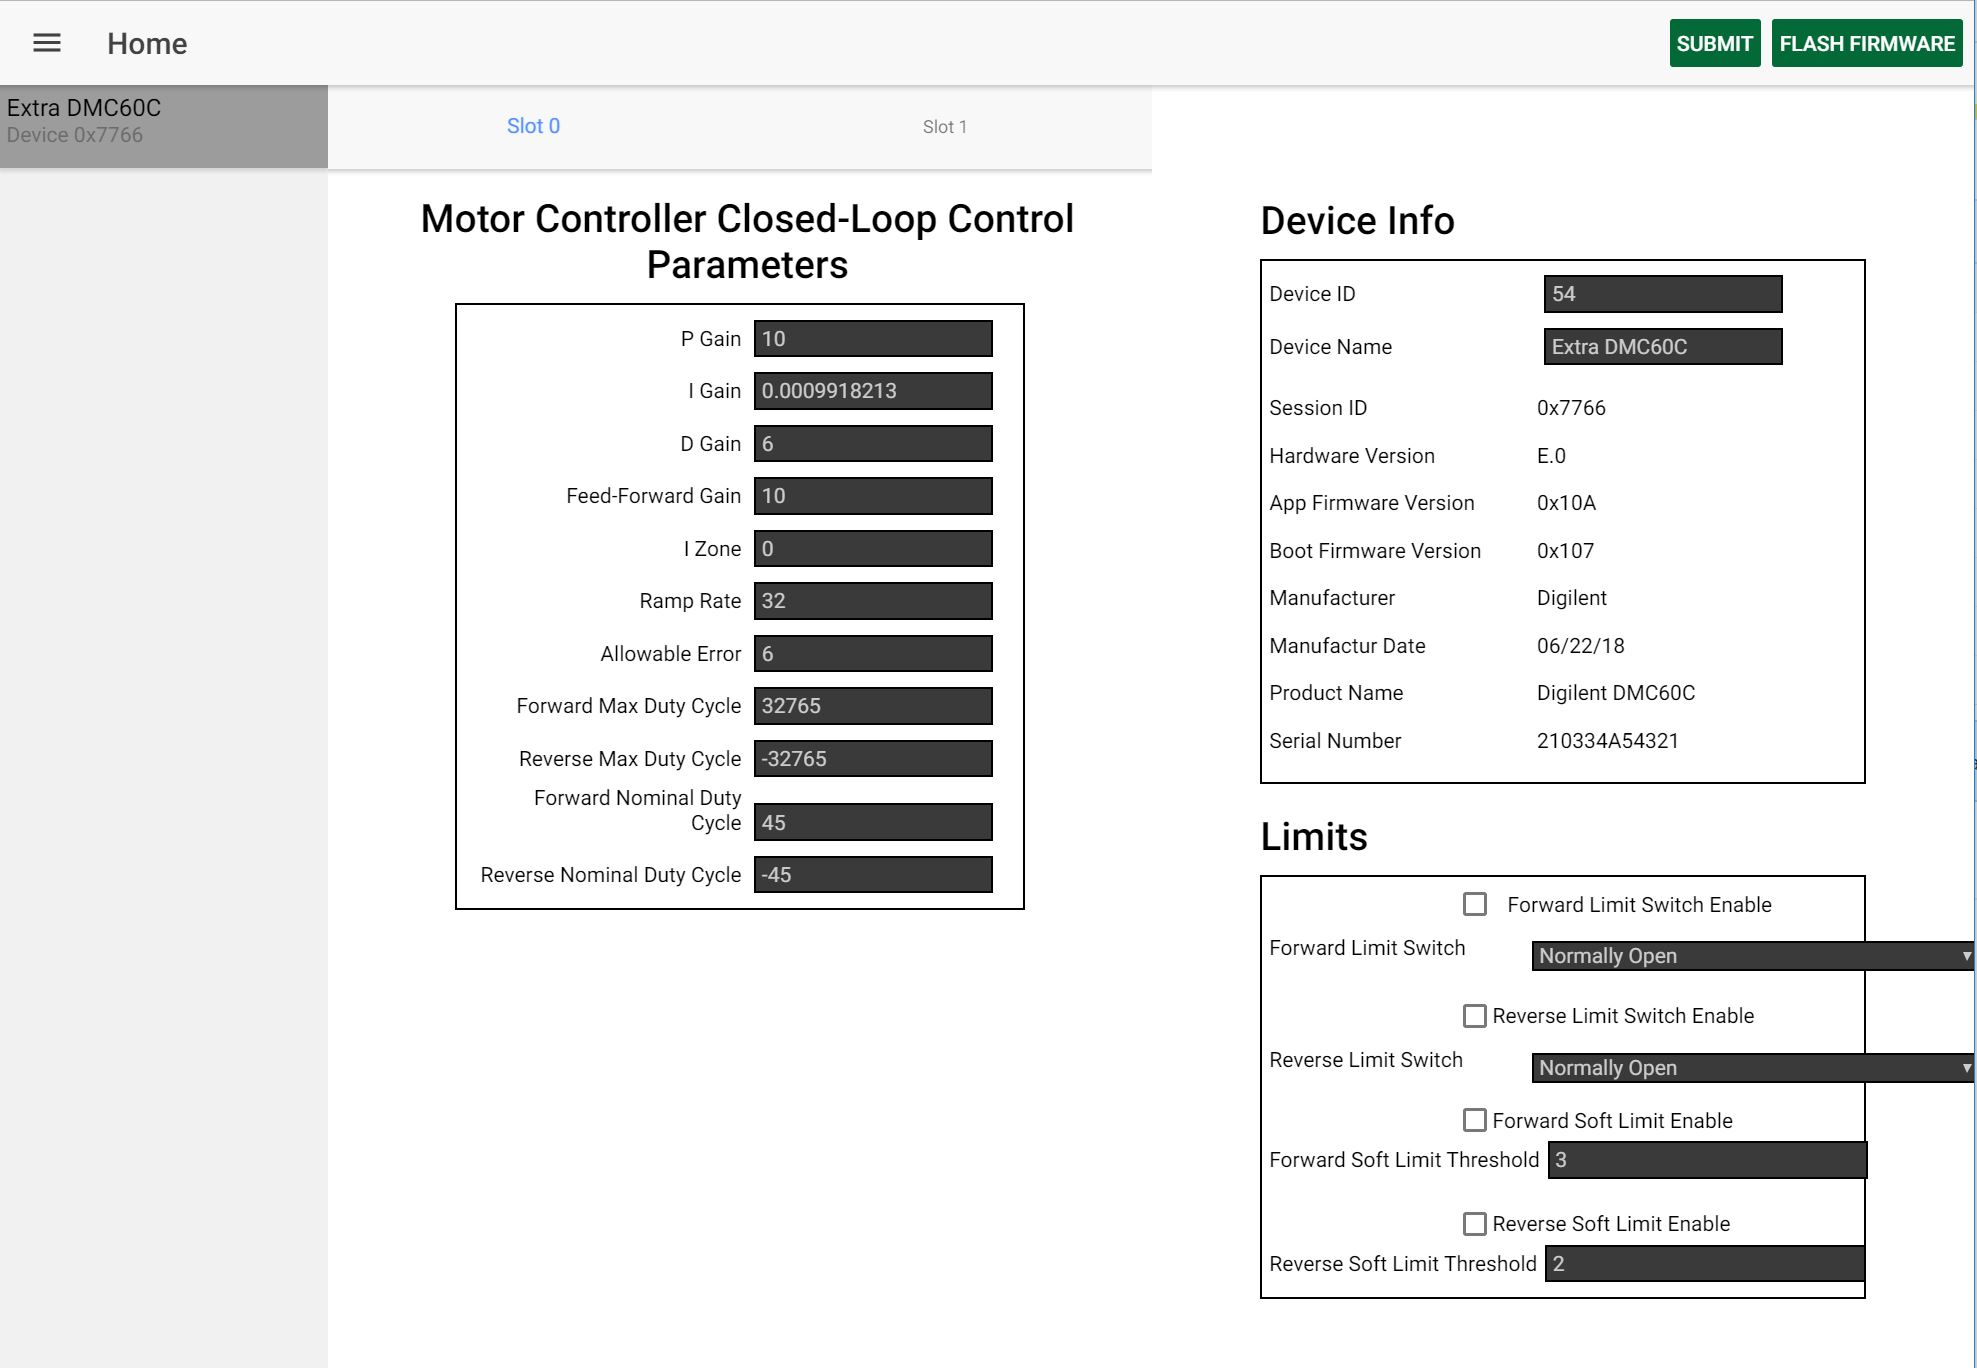The height and width of the screenshot is (1368, 1977).
Task: Click the Hardware Version value E.0
Action: point(1551,456)
